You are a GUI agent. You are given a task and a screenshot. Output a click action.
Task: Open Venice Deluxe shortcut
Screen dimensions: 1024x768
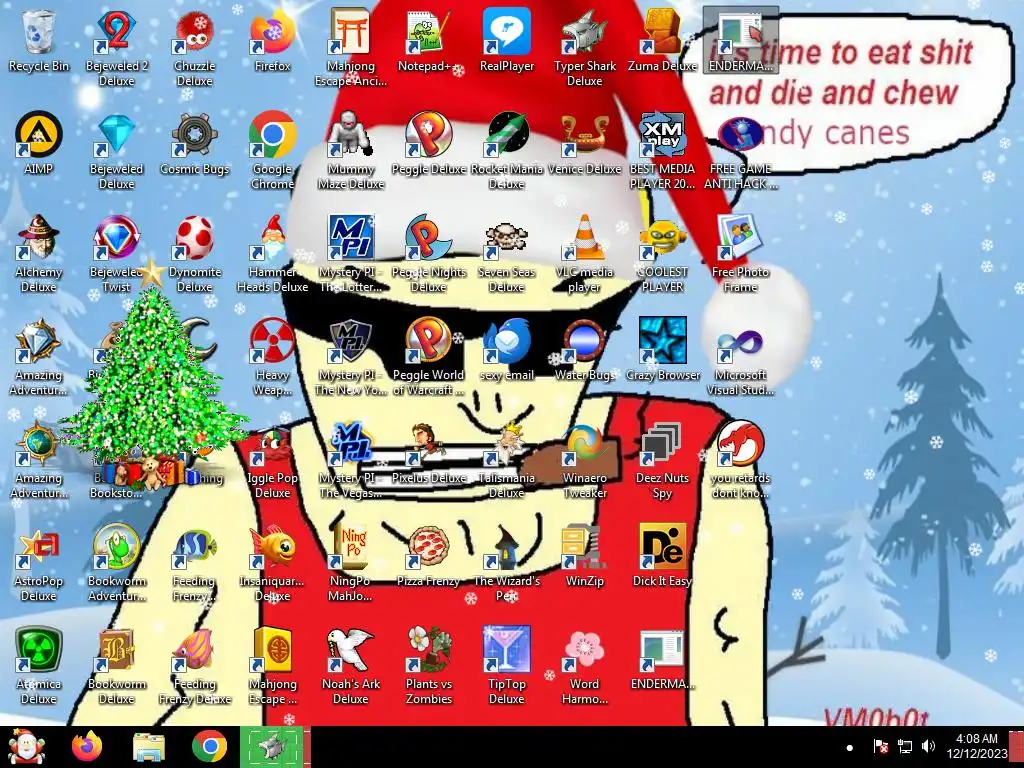click(x=584, y=144)
